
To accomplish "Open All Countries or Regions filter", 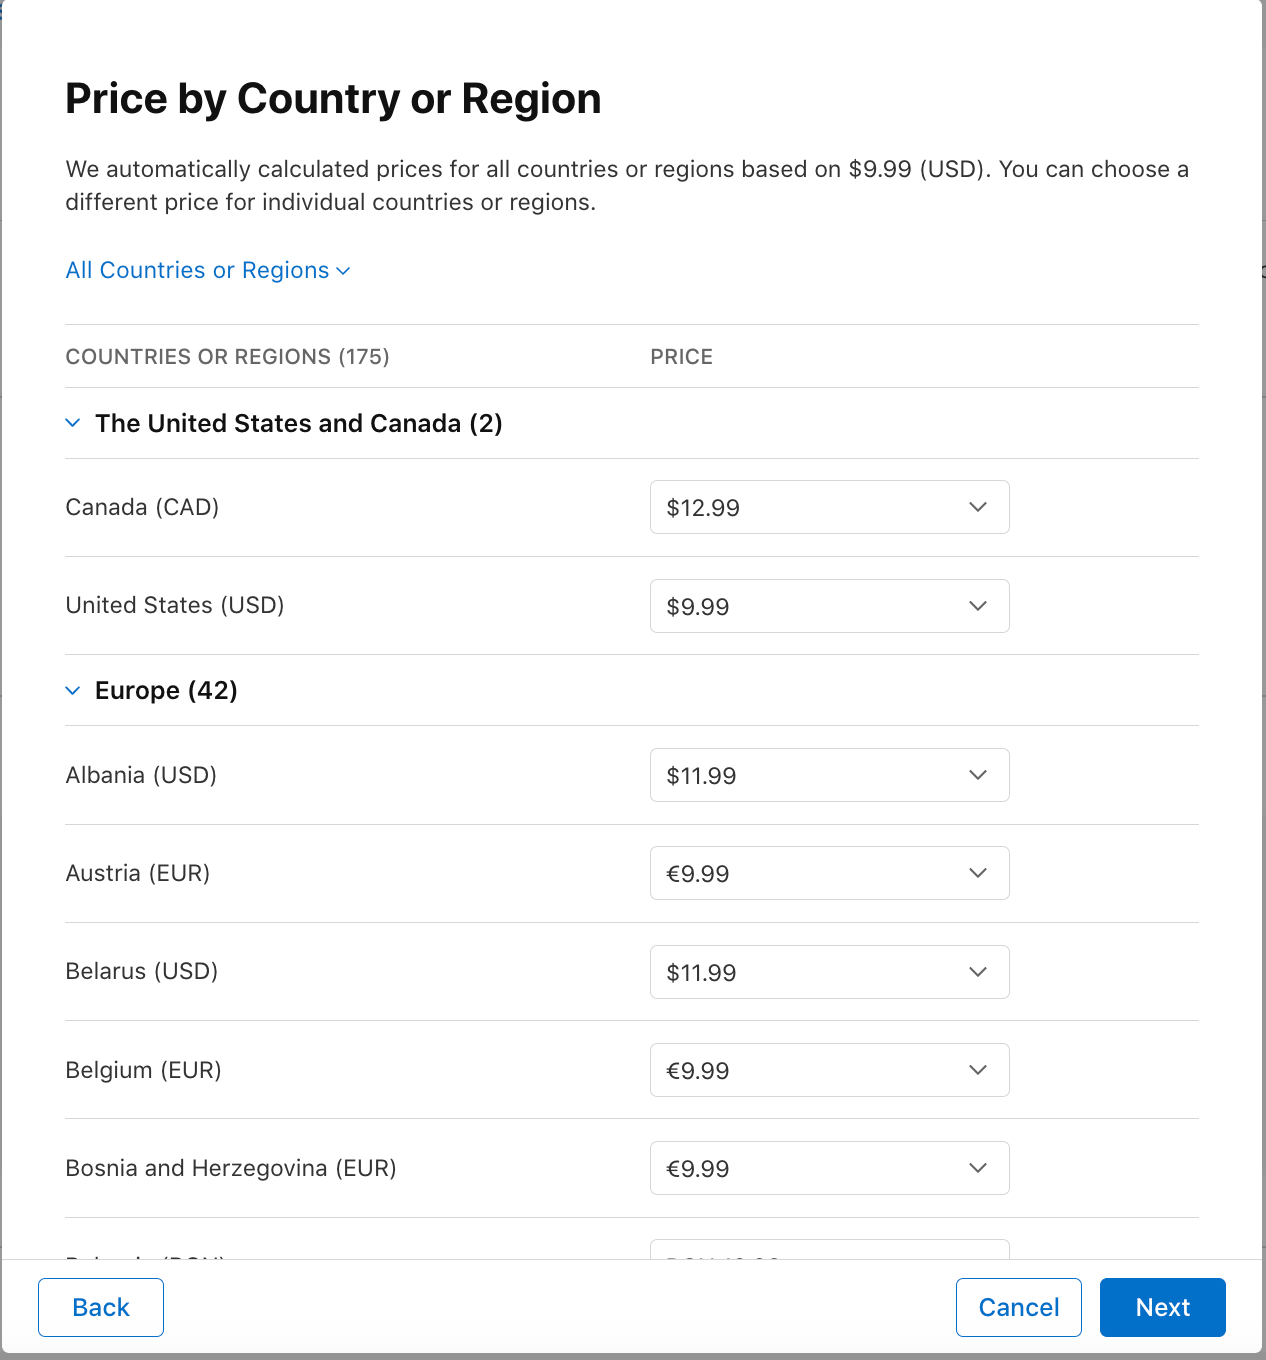I will click(x=208, y=270).
